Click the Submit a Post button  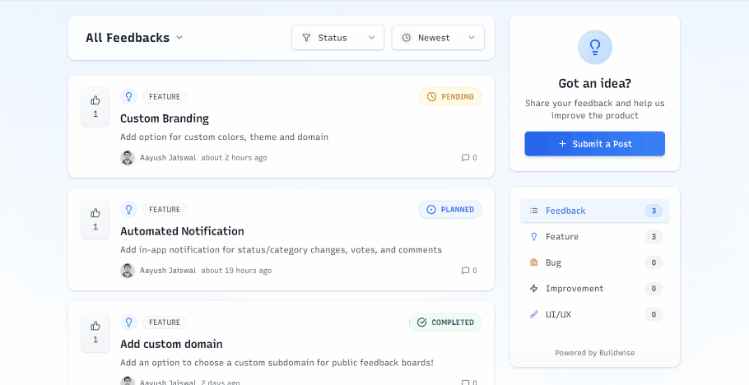click(x=595, y=144)
